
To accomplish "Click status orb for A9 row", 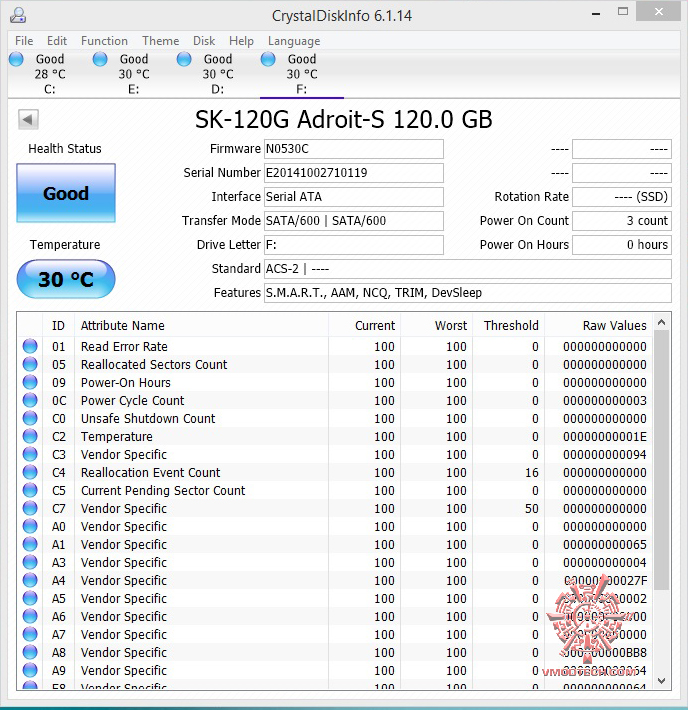I will coord(30,670).
